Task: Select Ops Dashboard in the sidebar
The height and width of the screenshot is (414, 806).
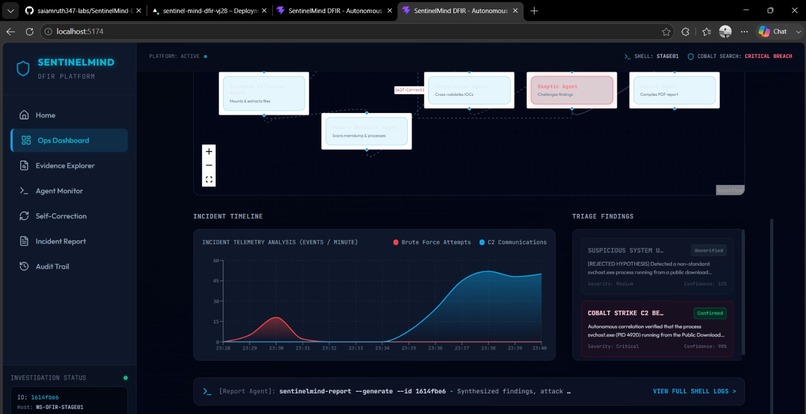Action: pos(69,140)
